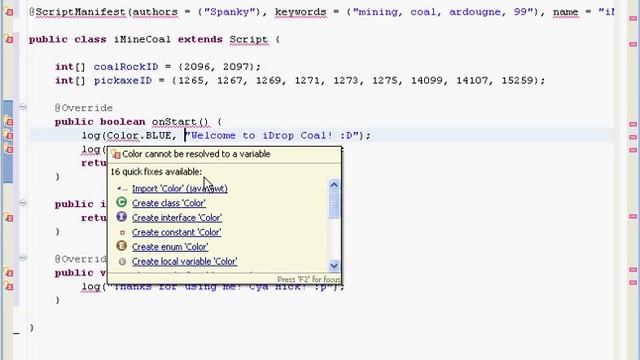Click the error marker beside the iMineCoal class line

pyautogui.click(x=9, y=40)
